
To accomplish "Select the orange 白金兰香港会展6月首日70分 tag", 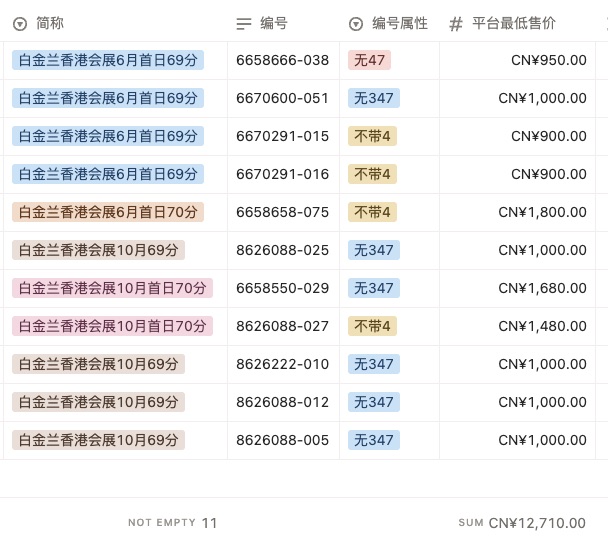I will (108, 212).
